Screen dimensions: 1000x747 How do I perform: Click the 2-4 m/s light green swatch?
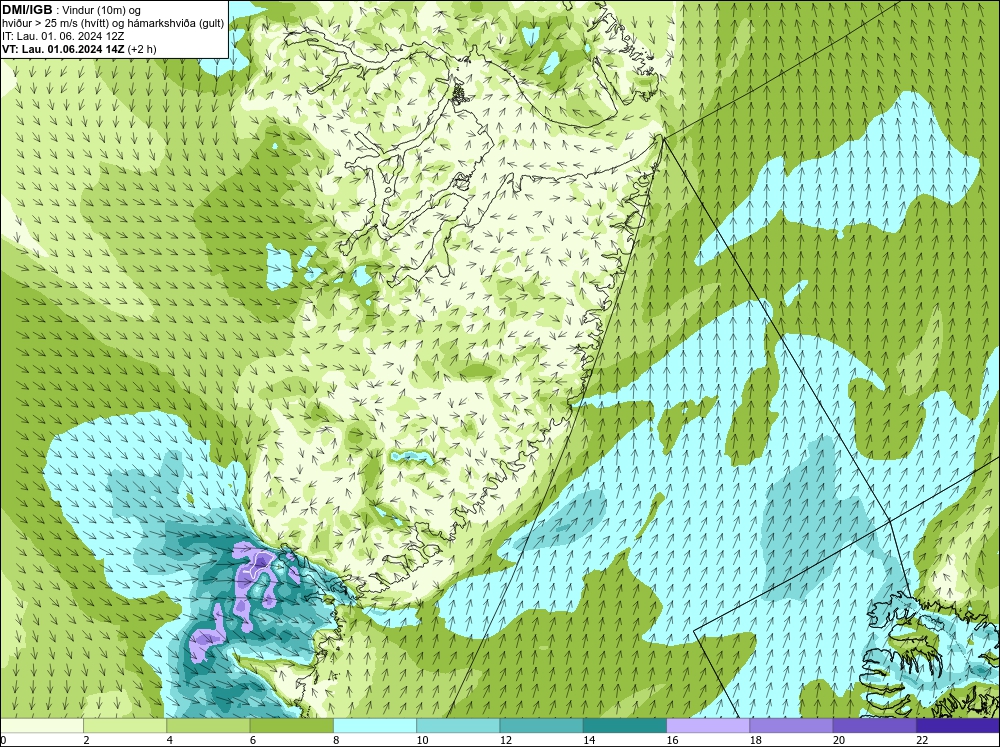(125, 725)
